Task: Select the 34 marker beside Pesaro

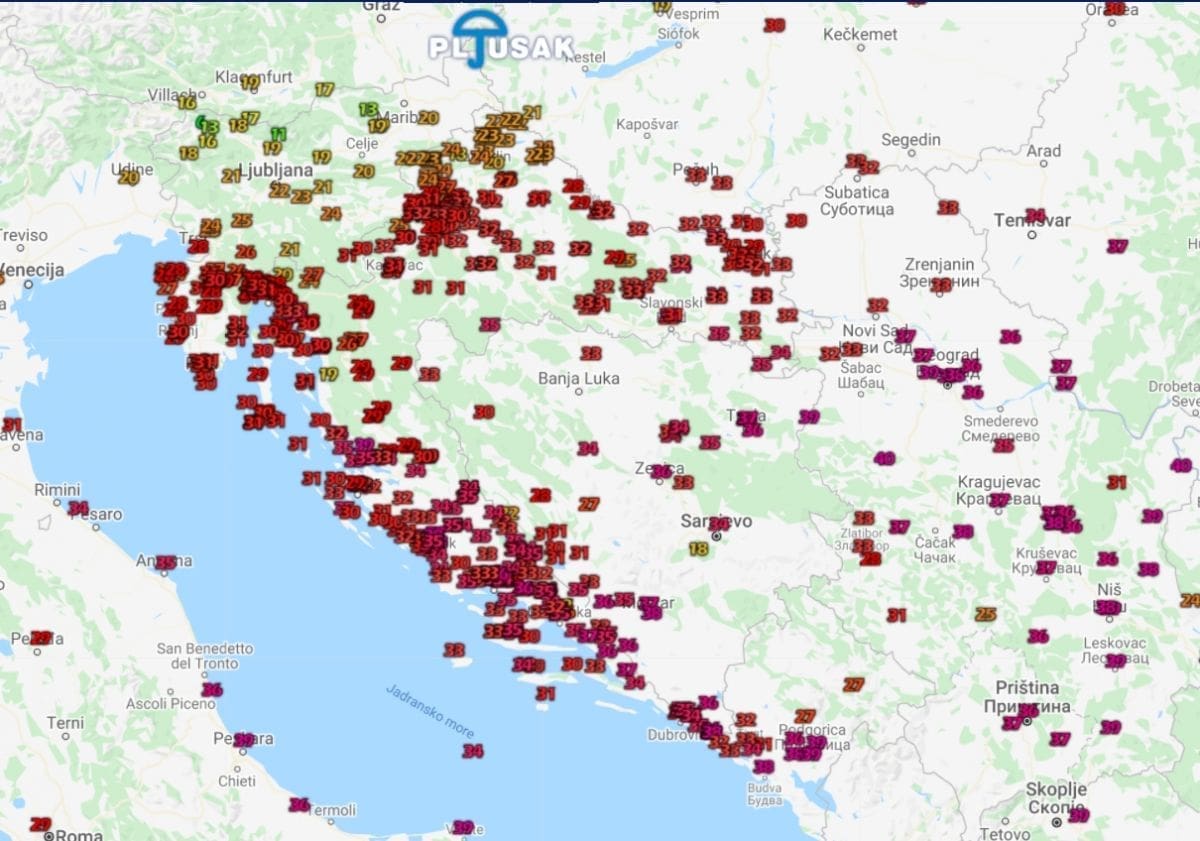Action: 78,507
